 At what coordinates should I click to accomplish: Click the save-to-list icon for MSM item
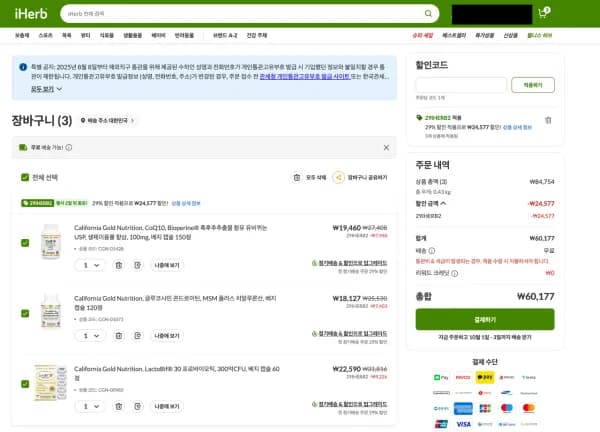coord(137,336)
